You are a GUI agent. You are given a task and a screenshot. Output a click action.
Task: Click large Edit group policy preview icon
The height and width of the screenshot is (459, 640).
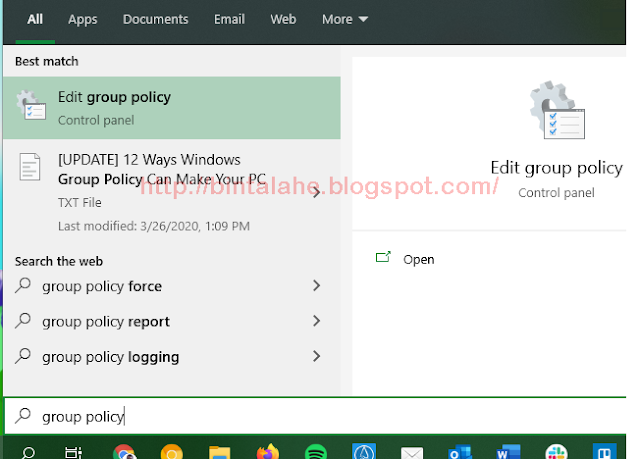tap(557, 110)
